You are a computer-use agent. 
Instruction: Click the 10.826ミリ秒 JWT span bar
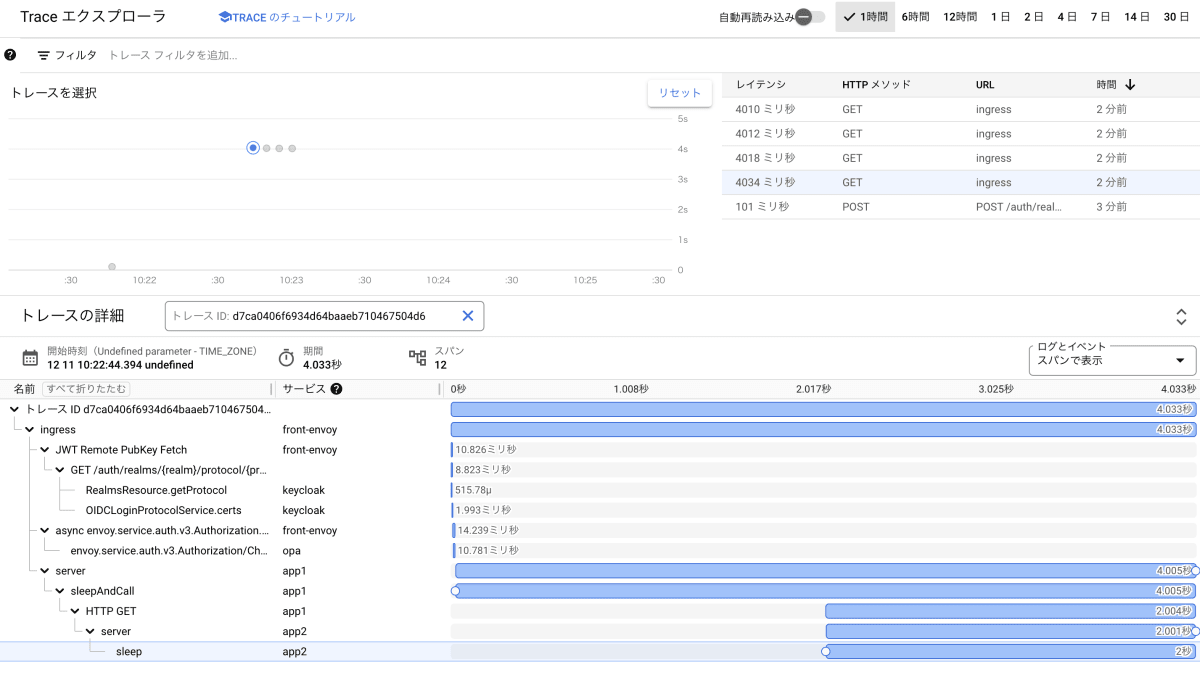[x=452, y=450]
